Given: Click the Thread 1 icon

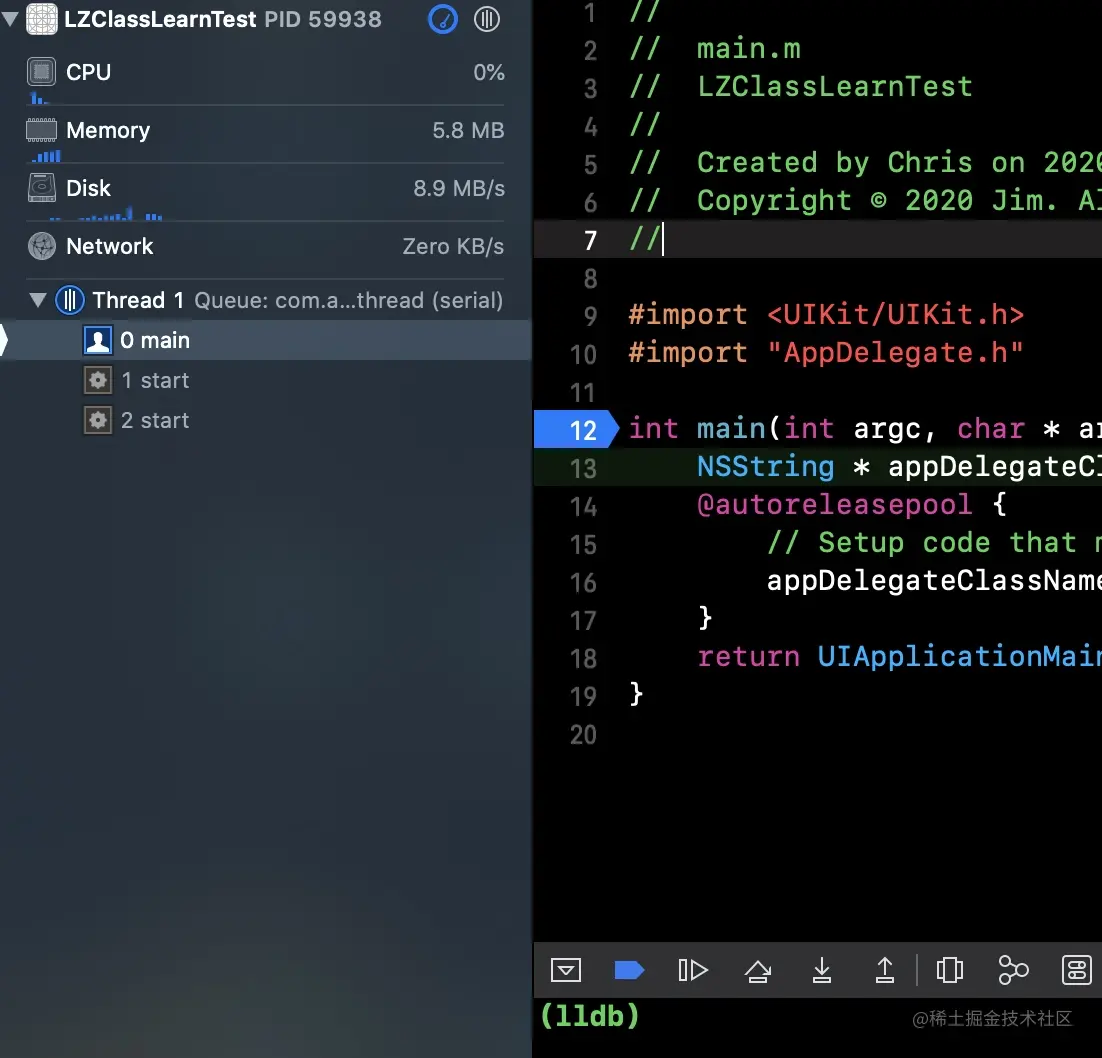Looking at the screenshot, I should [70, 300].
